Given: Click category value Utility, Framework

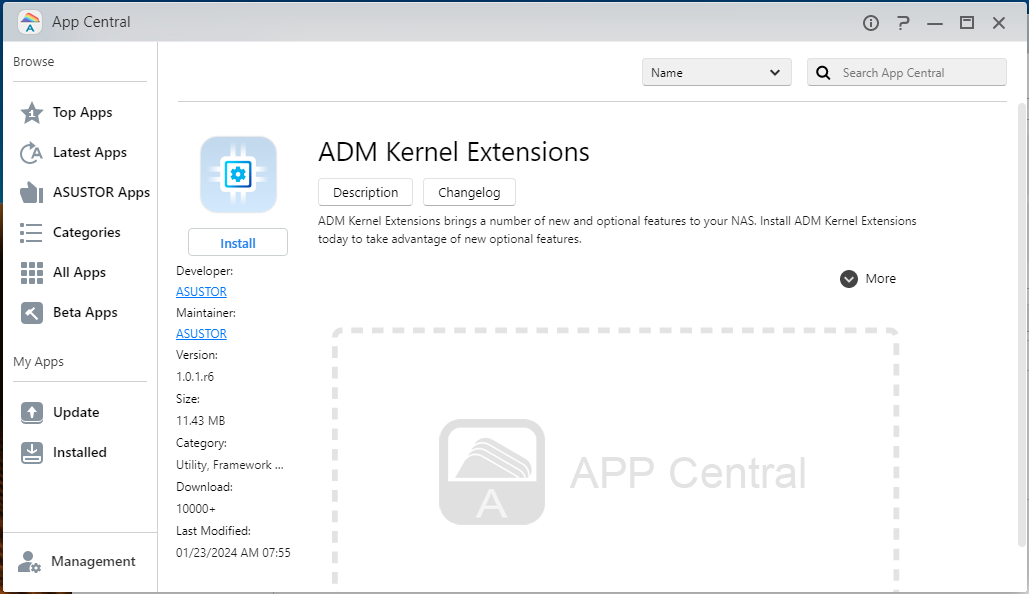Looking at the screenshot, I should 230,465.
